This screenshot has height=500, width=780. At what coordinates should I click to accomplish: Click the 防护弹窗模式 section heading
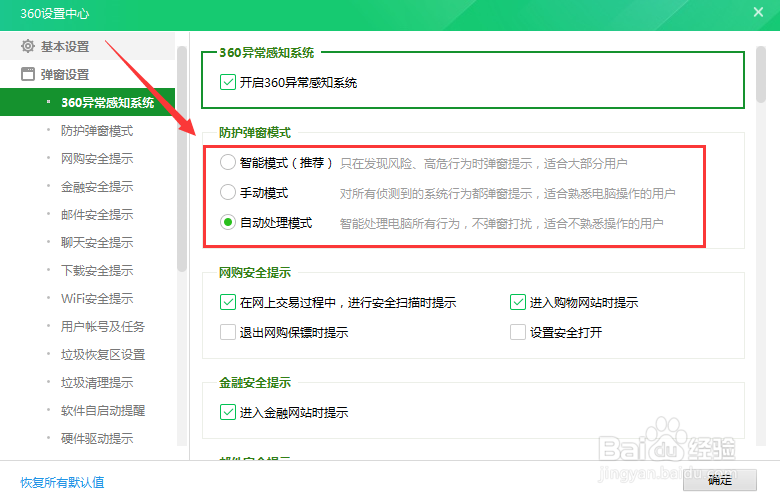click(x=255, y=133)
